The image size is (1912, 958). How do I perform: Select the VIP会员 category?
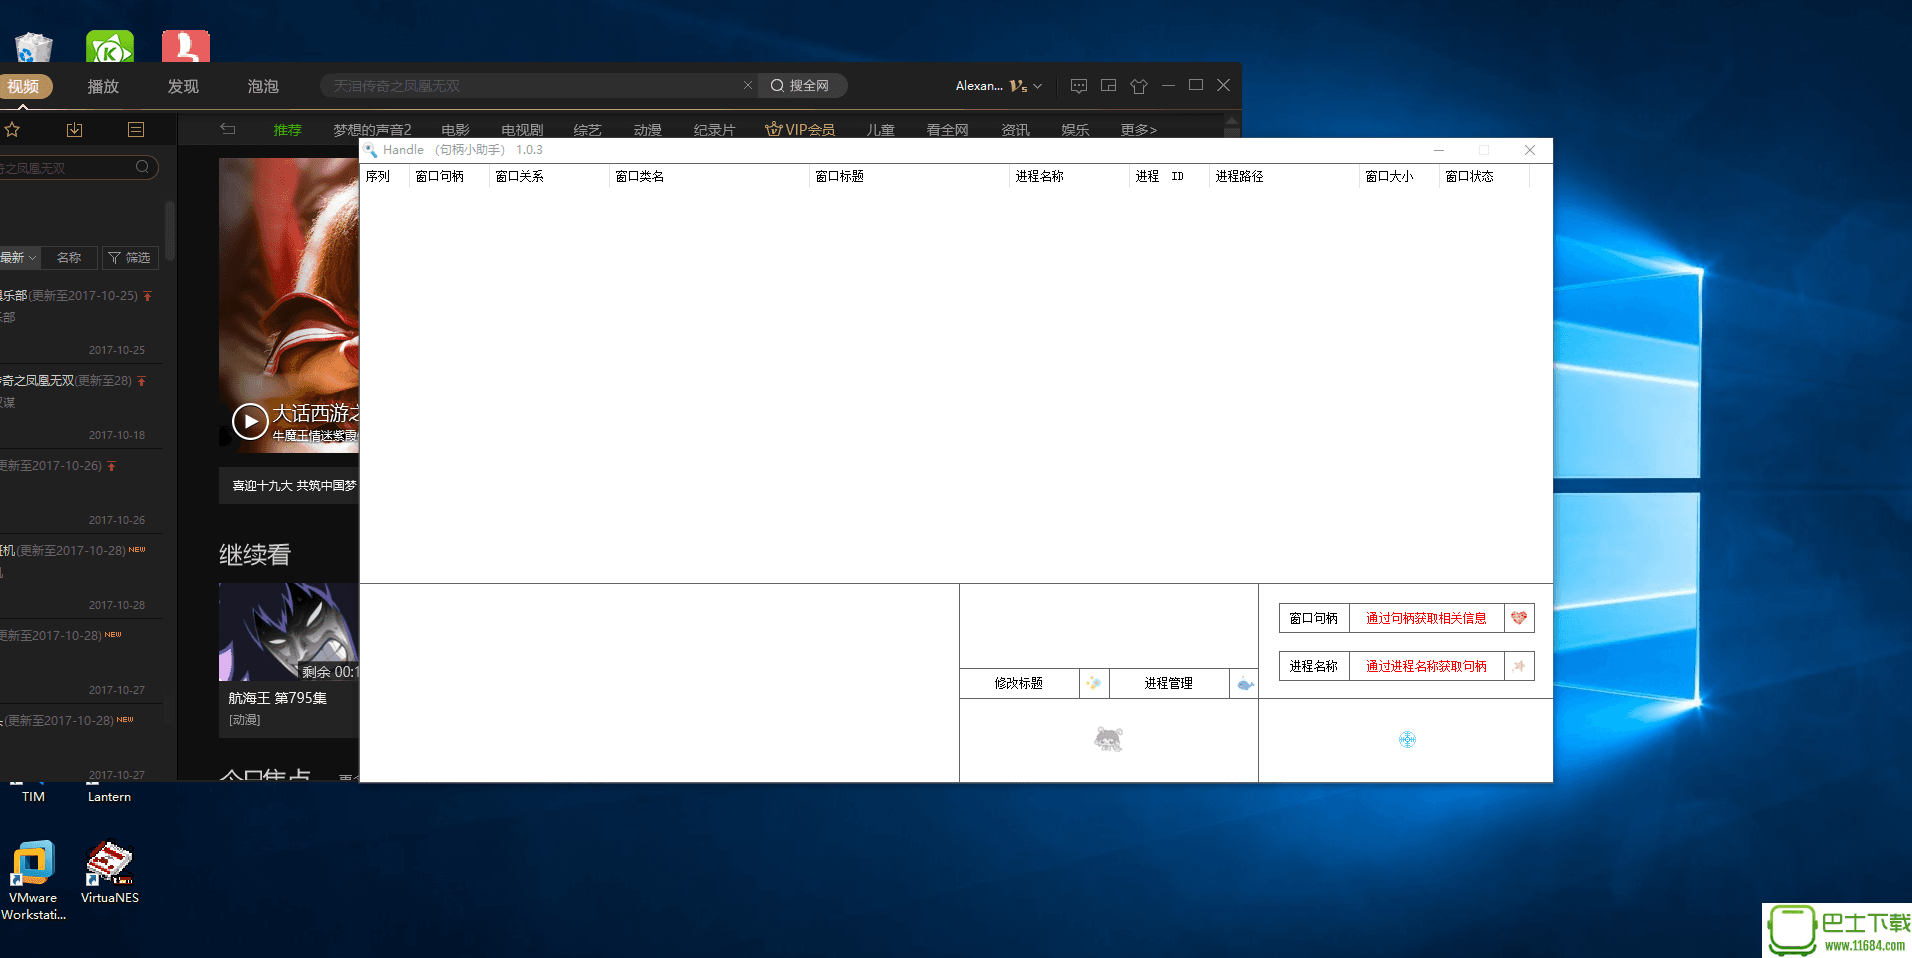800,130
